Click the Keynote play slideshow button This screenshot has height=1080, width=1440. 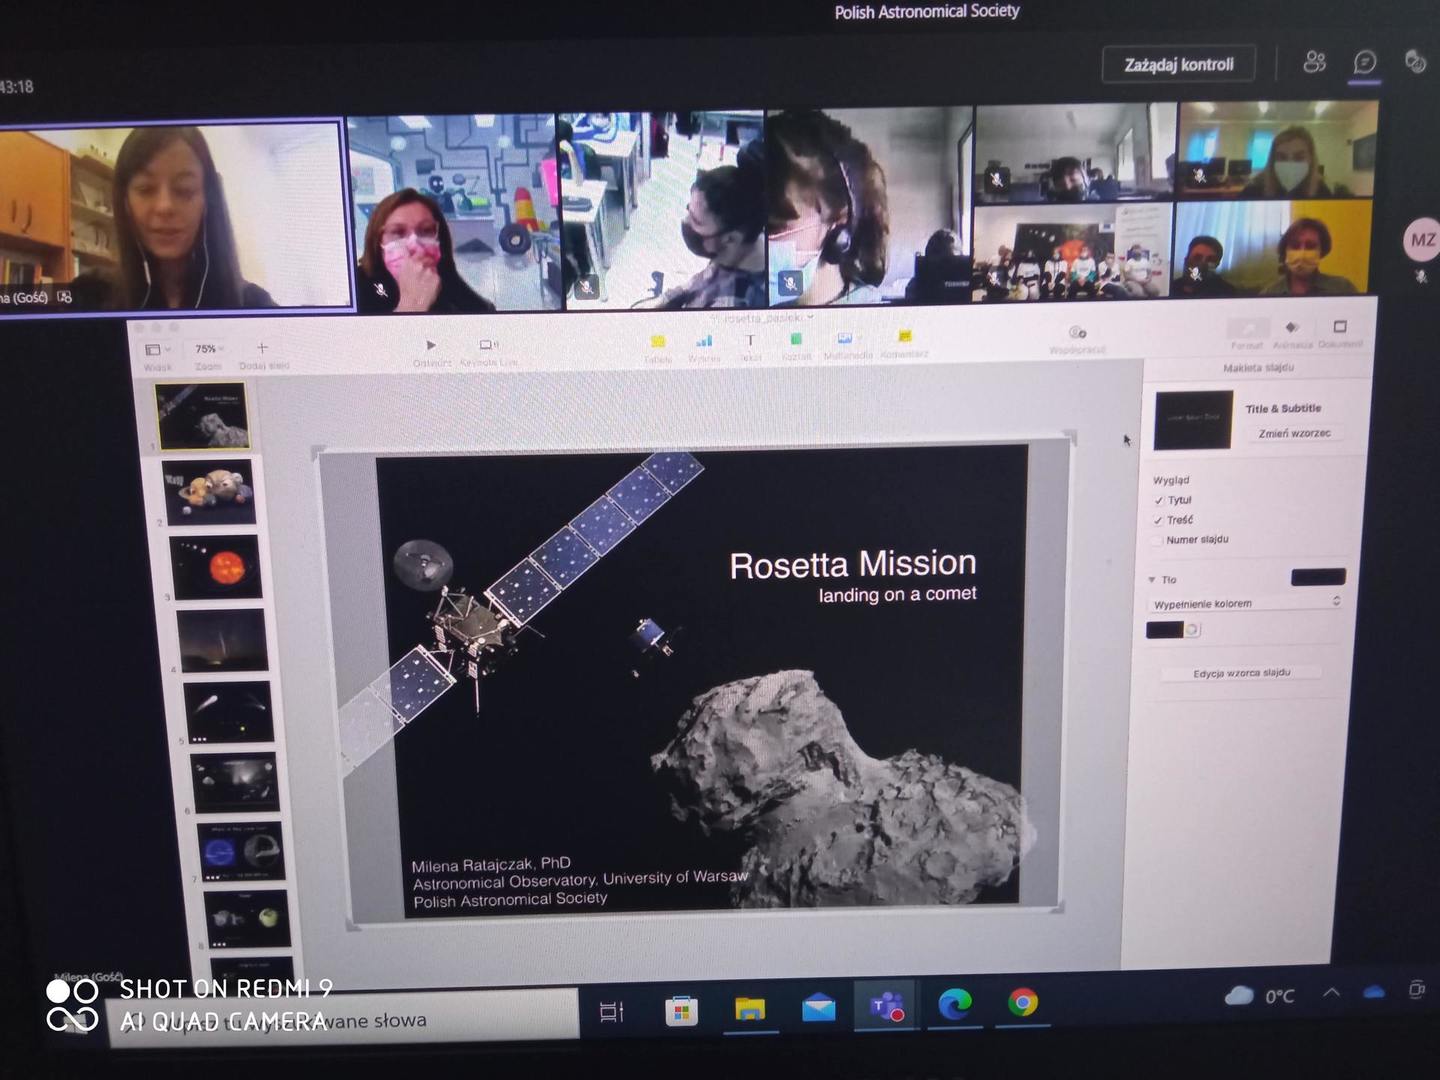[x=431, y=345]
